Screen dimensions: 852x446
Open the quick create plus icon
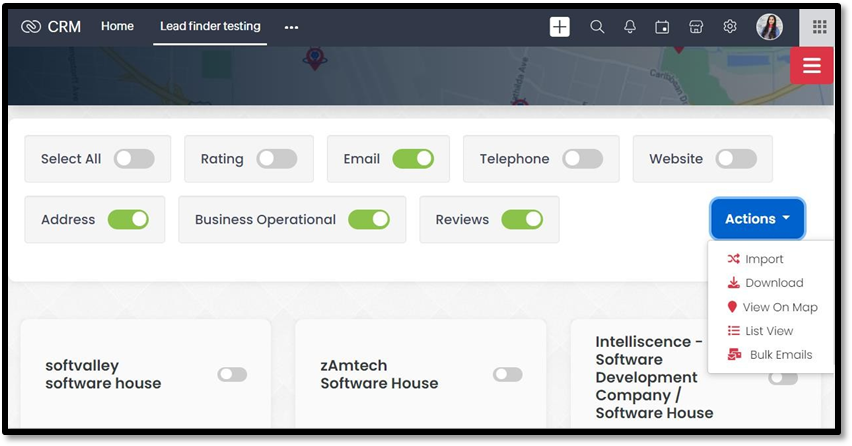point(559,27)
